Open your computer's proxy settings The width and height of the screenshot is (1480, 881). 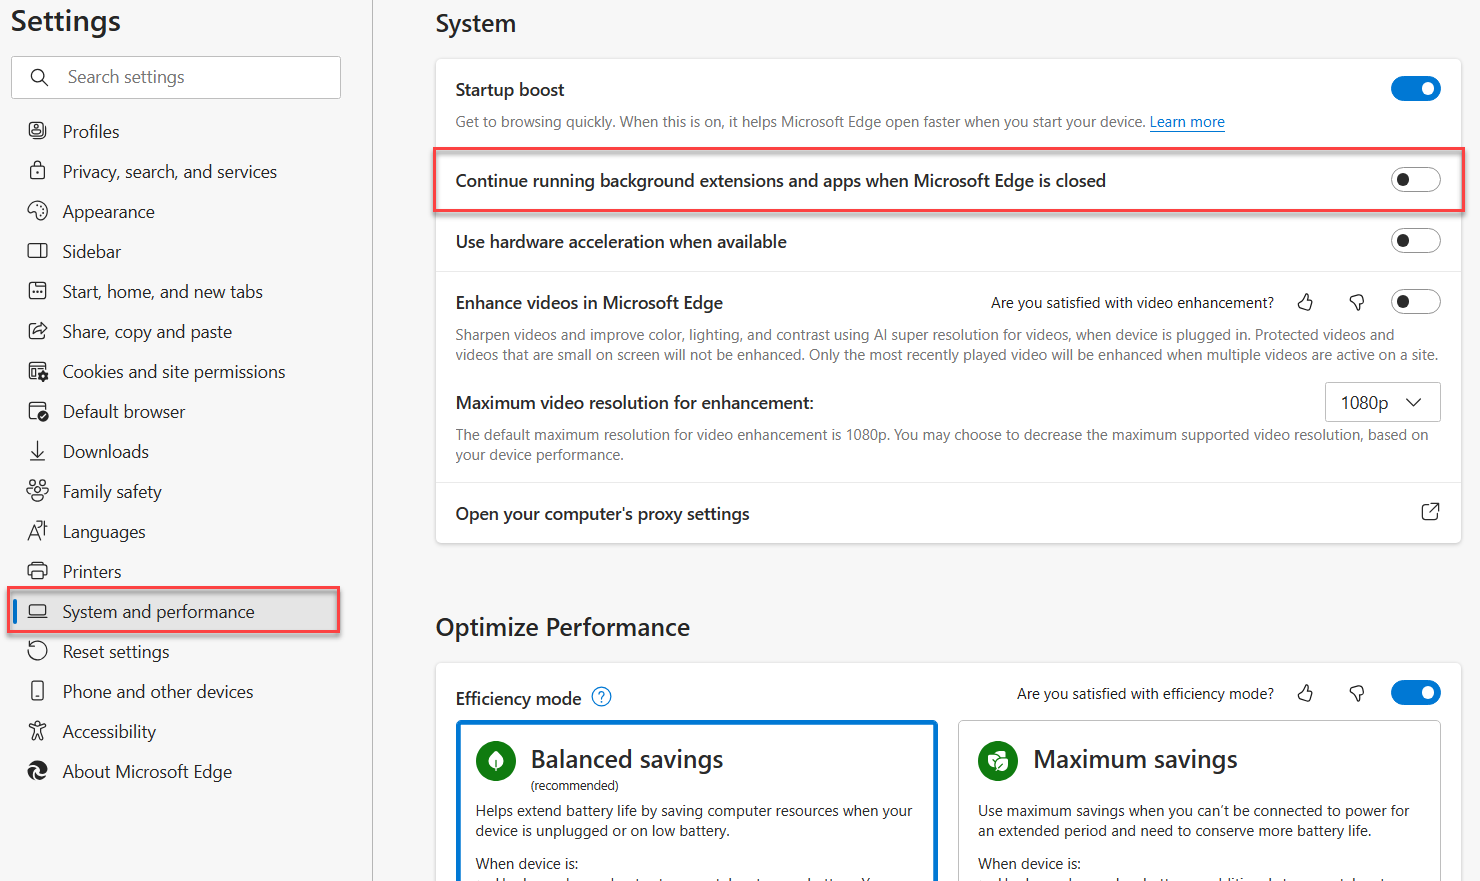click(948, 513)
